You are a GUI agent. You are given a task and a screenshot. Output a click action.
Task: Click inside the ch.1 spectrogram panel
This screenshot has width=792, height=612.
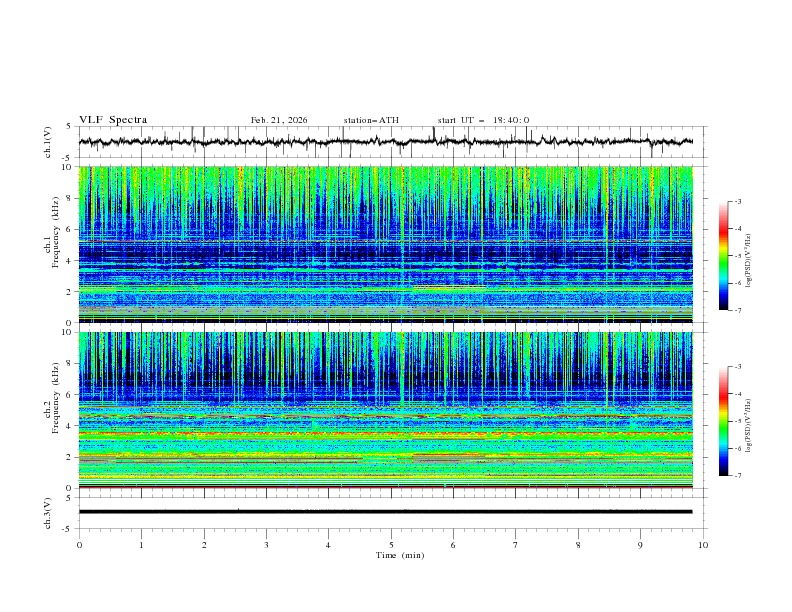386,244
